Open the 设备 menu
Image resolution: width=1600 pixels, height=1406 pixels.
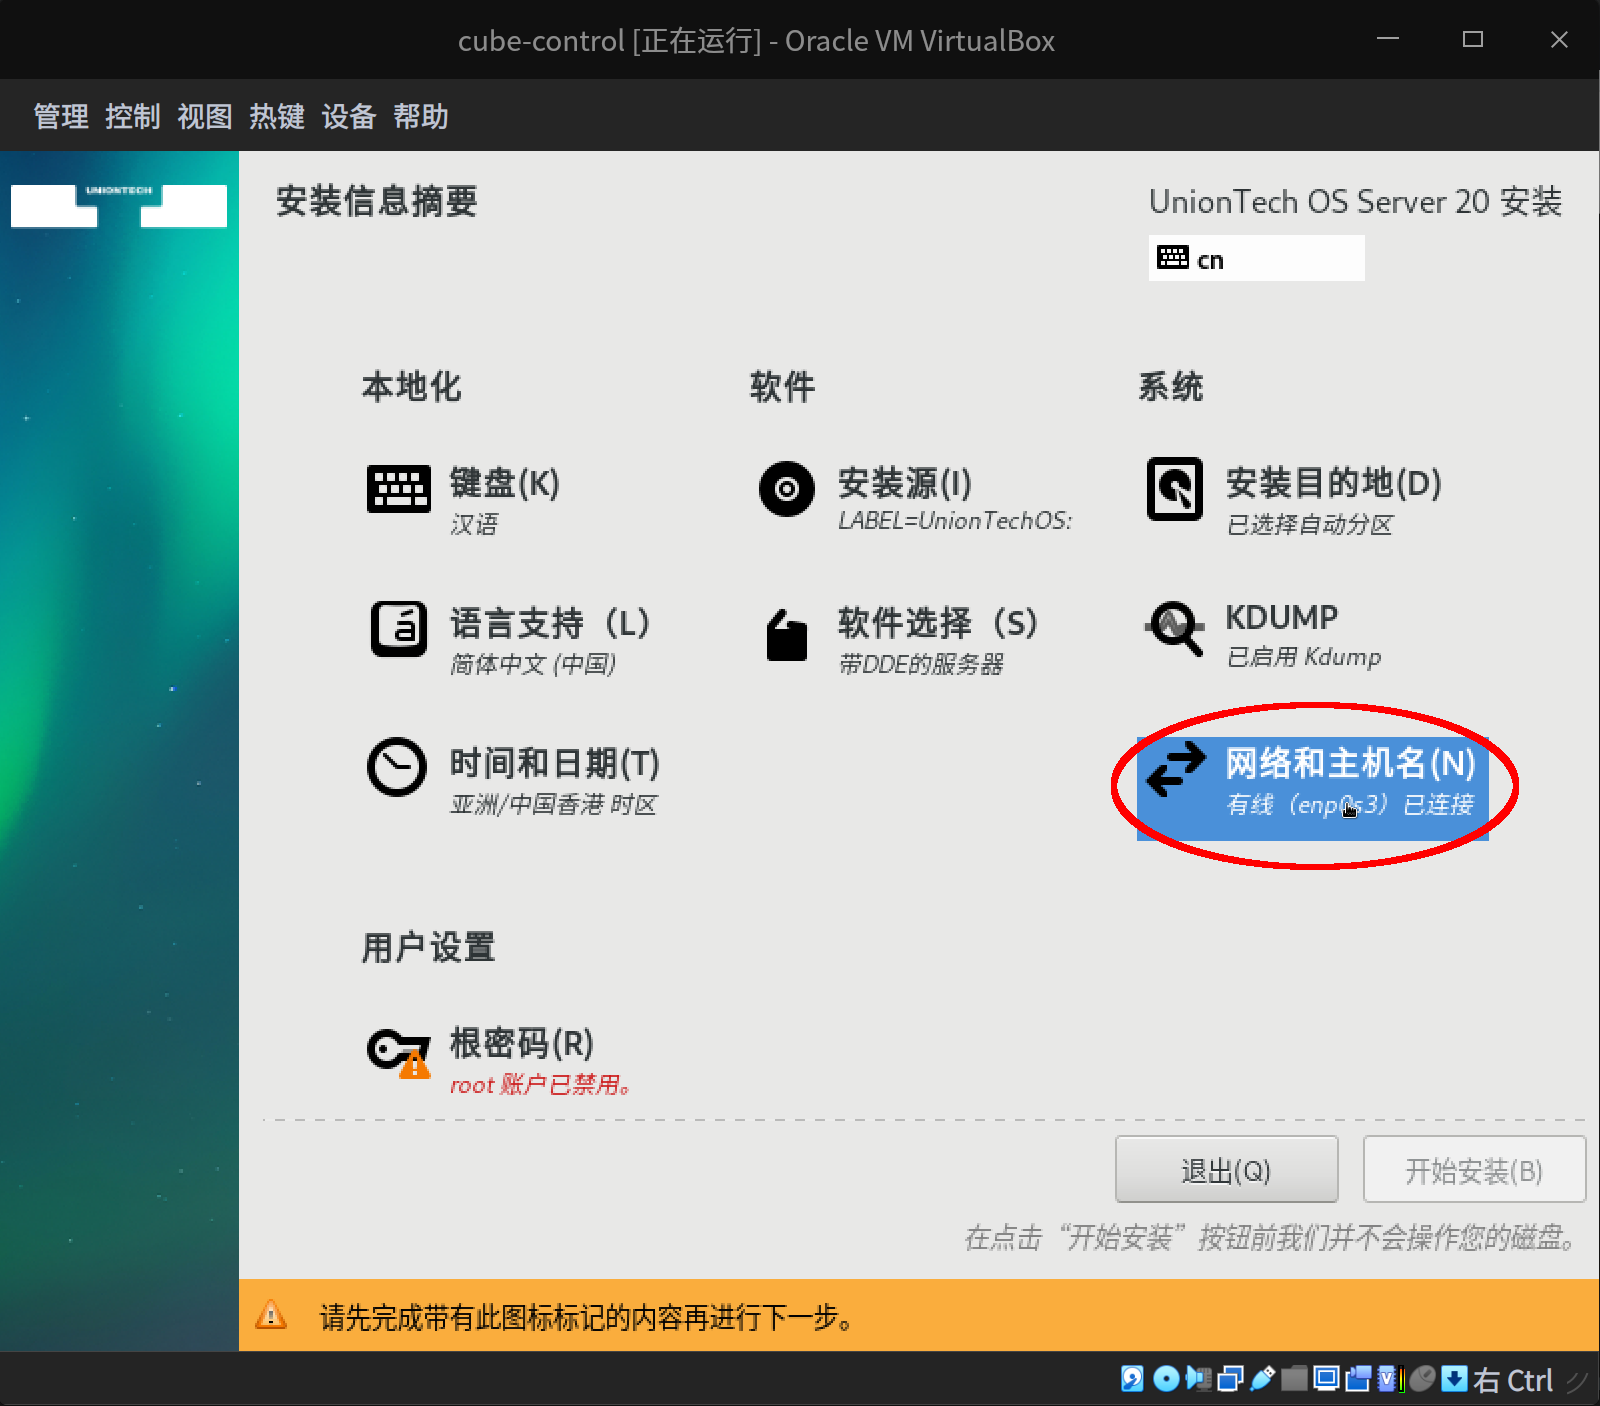point(348,117)
